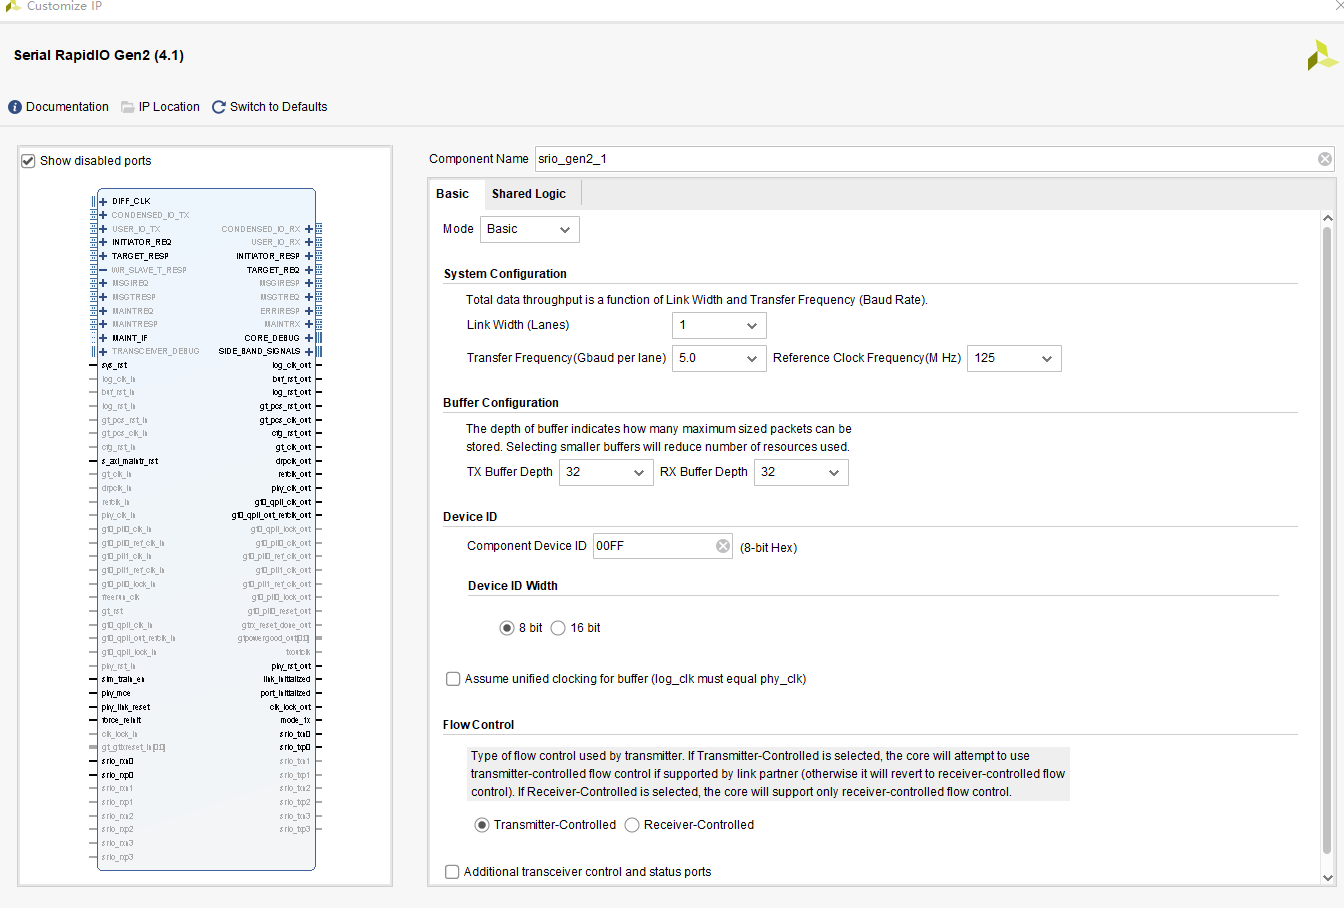Choose Receiver-Controlled flow control
Viewport: 1344px width, 908px height.
(632, 825)
